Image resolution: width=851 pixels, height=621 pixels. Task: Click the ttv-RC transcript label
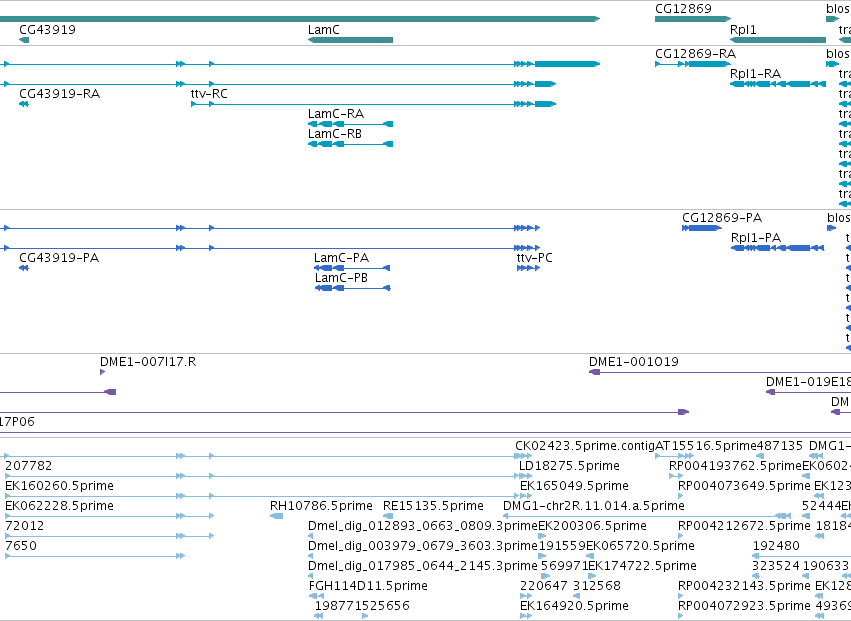(x=209, y=93)
